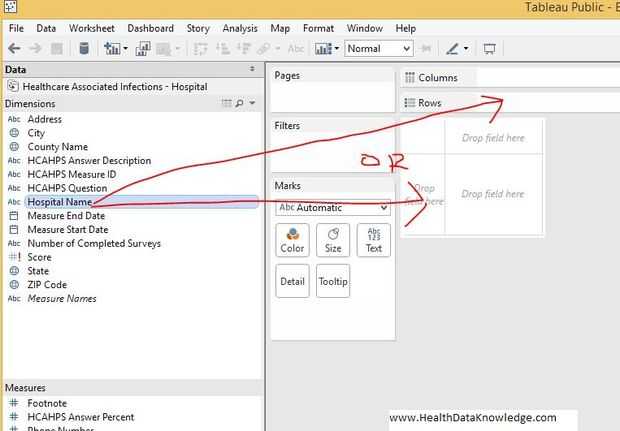
Task: Click the Back arrow in the toolbar
Action: (14, 49)
